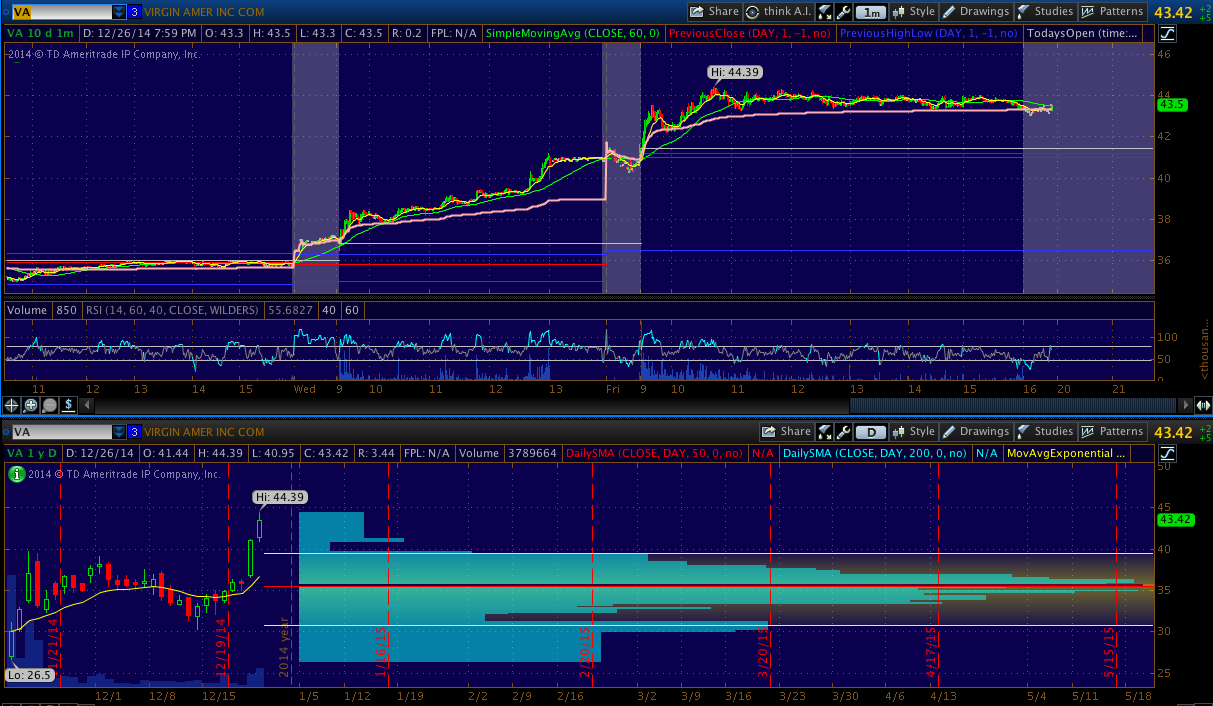
Task: Open chart settings wrench in upper toolbar
Action: (845, 12)
